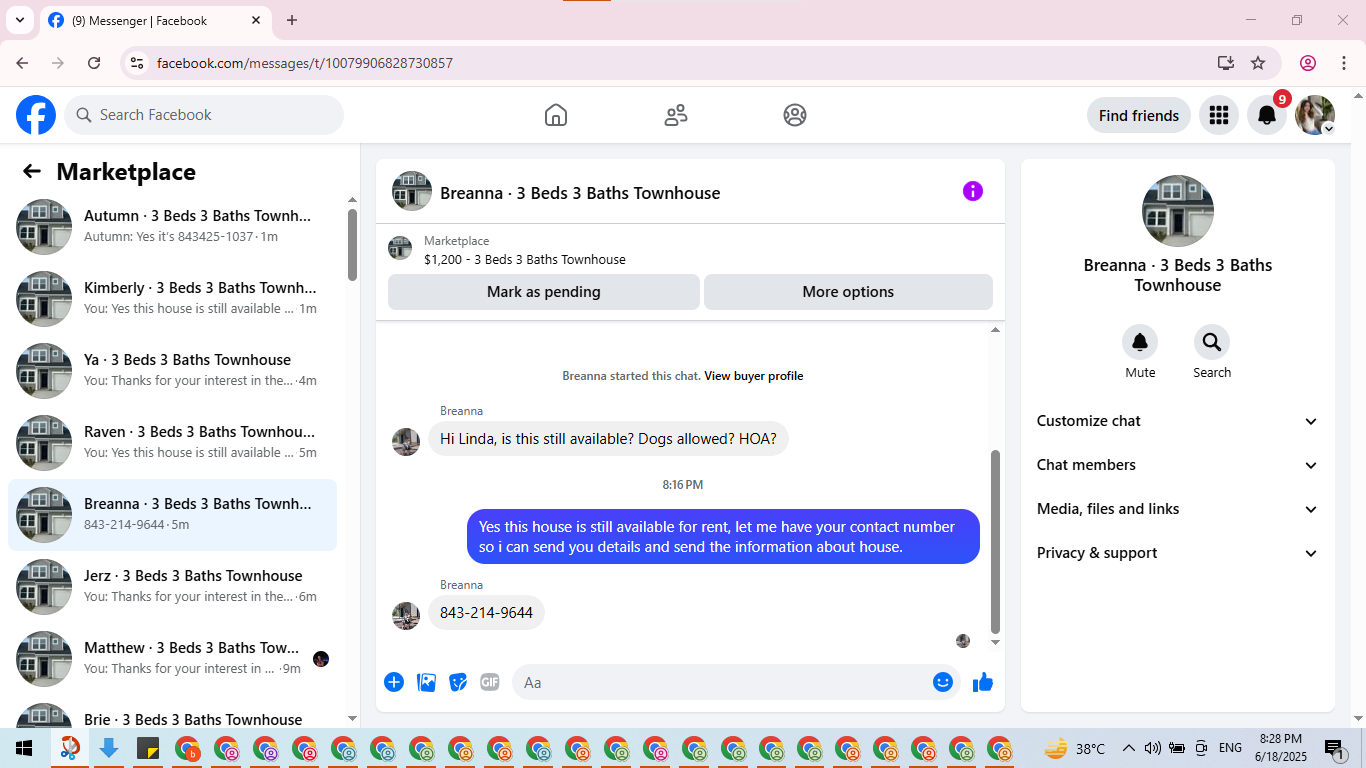The image size is (1366, 768).
Task: Send a thumbs-up like
Action: pyautogui.click(x=983, y=682)
